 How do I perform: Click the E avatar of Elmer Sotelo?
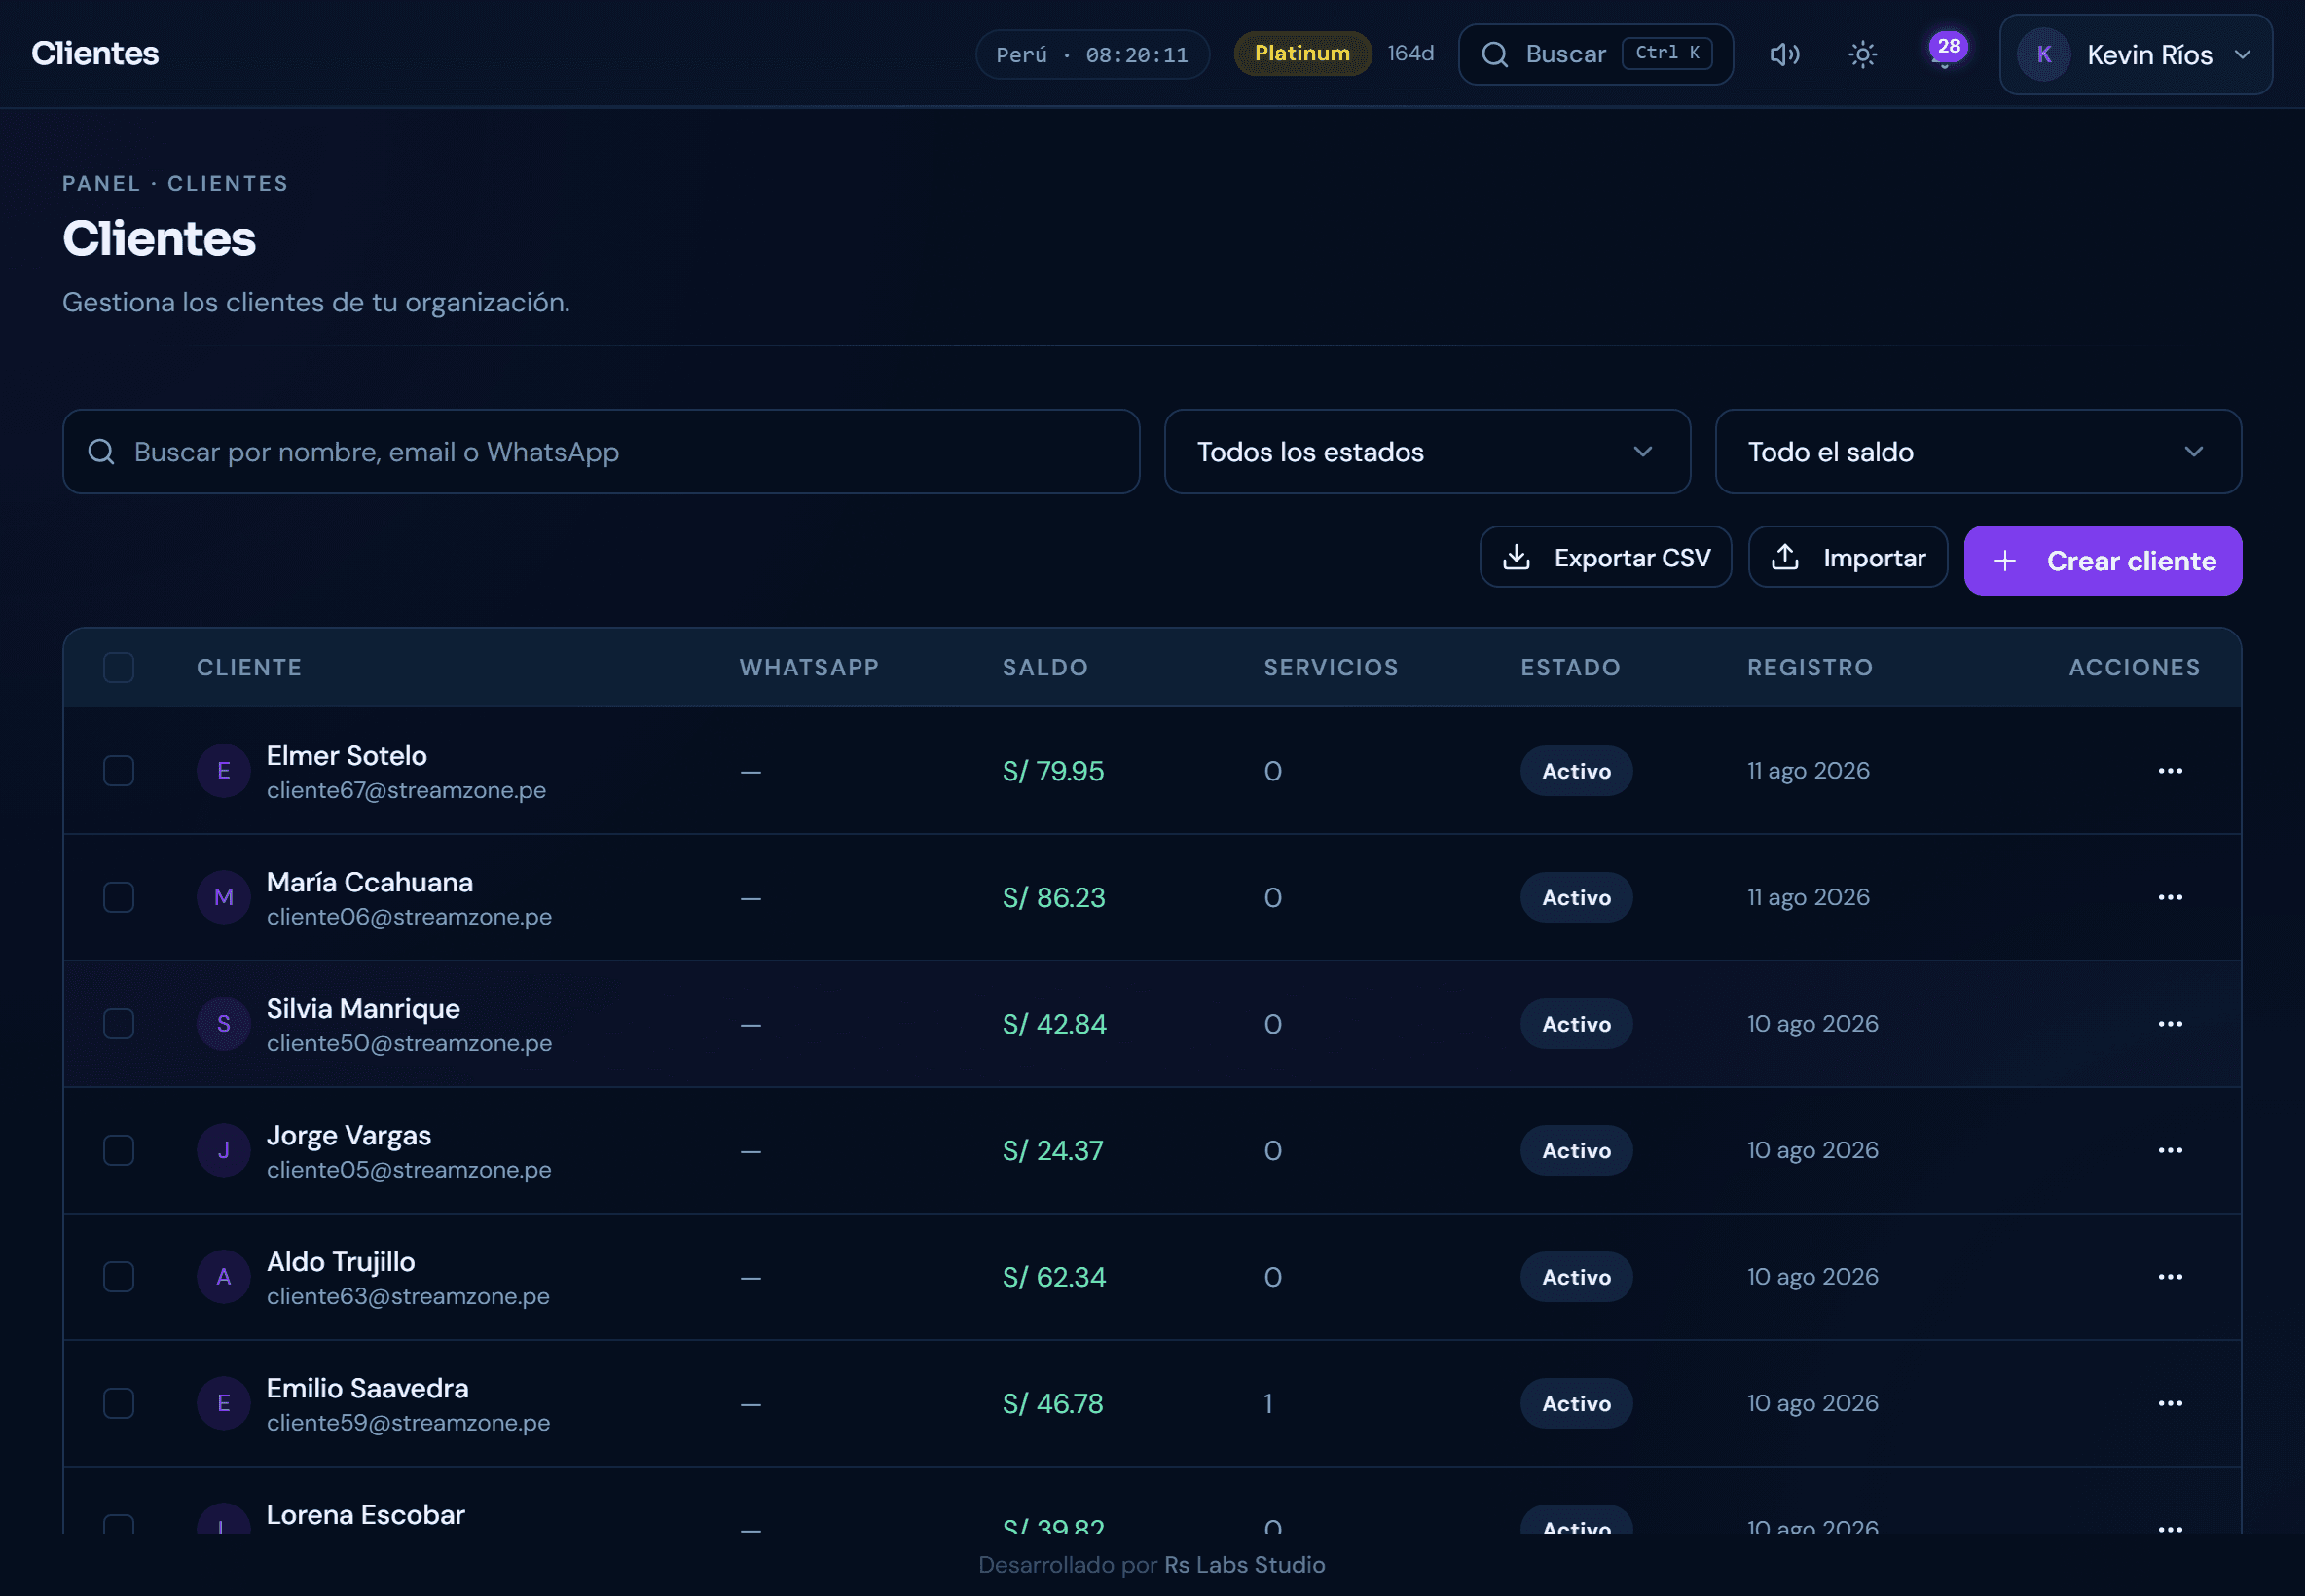pyautogui.click(x=224, y=771)
